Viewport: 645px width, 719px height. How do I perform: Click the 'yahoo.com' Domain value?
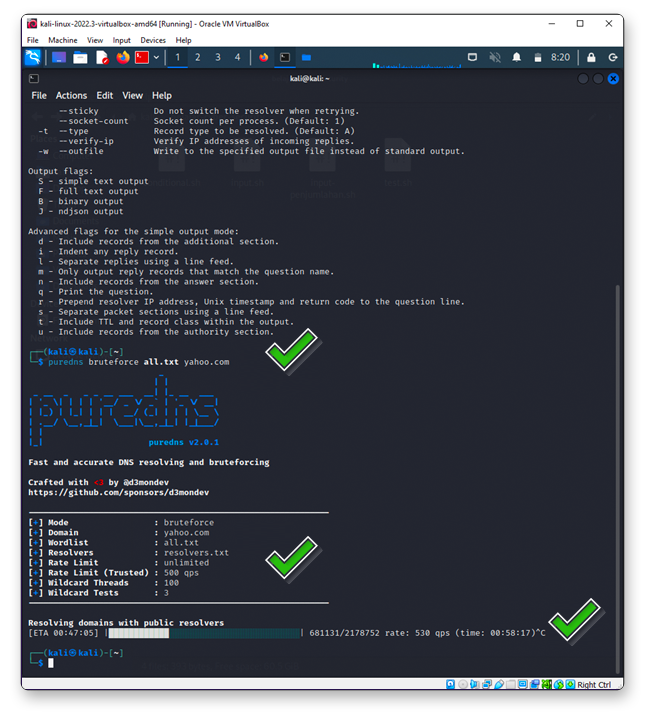186,533
